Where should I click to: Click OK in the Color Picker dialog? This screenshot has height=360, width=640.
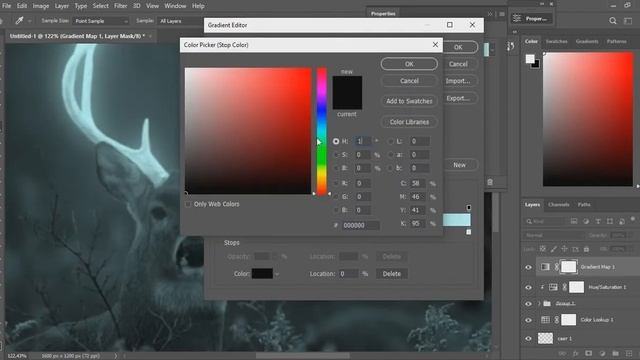(409, 64)
